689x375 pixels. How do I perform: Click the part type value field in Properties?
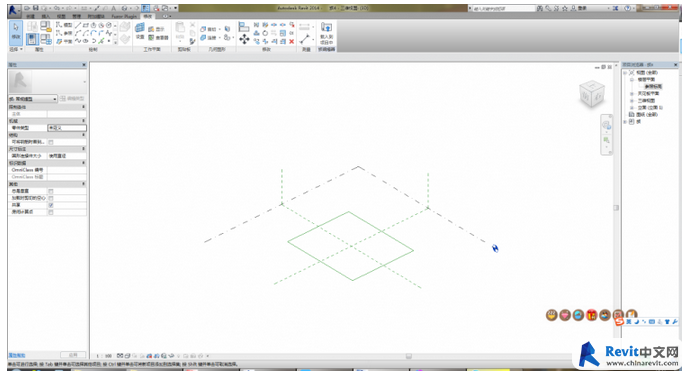click(x=67, y=128)
